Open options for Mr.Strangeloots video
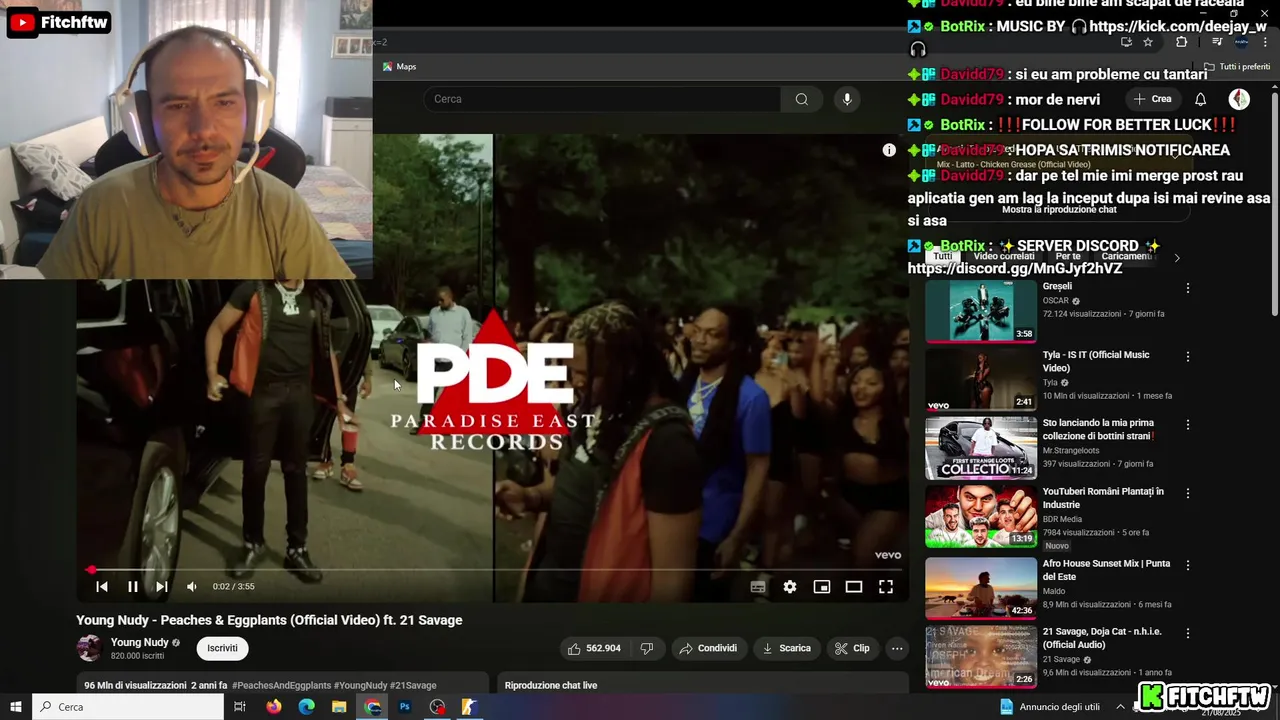This screenshot has width=1280, height=720. pos(1187,424)
